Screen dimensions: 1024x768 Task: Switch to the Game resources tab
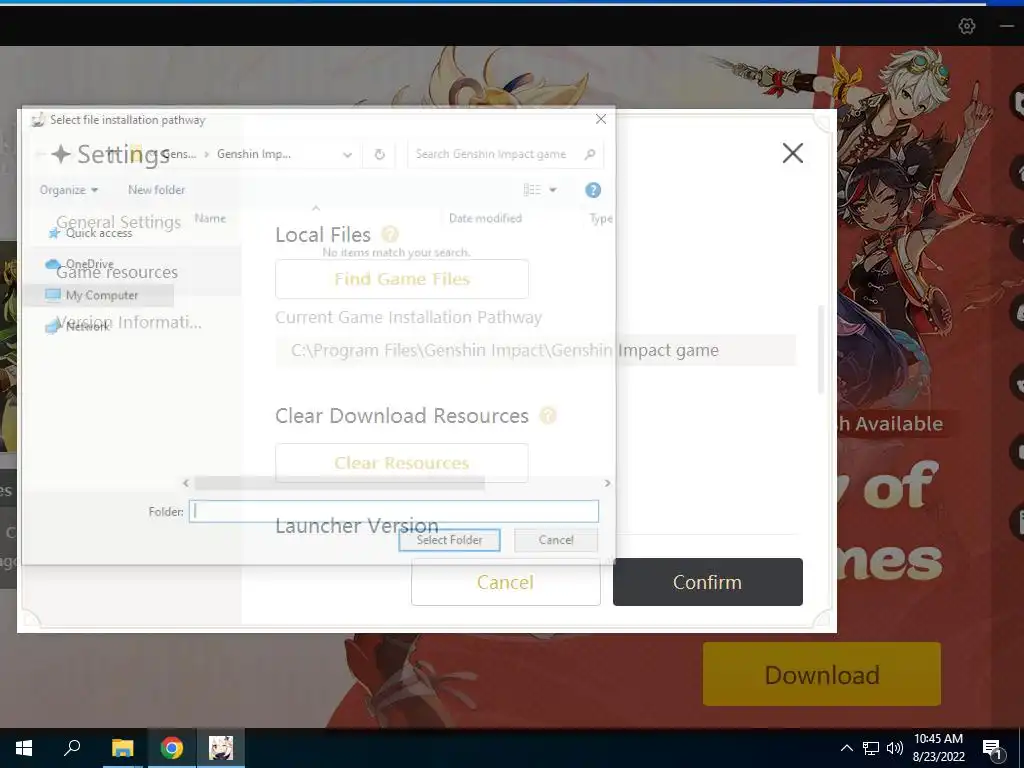117,272
